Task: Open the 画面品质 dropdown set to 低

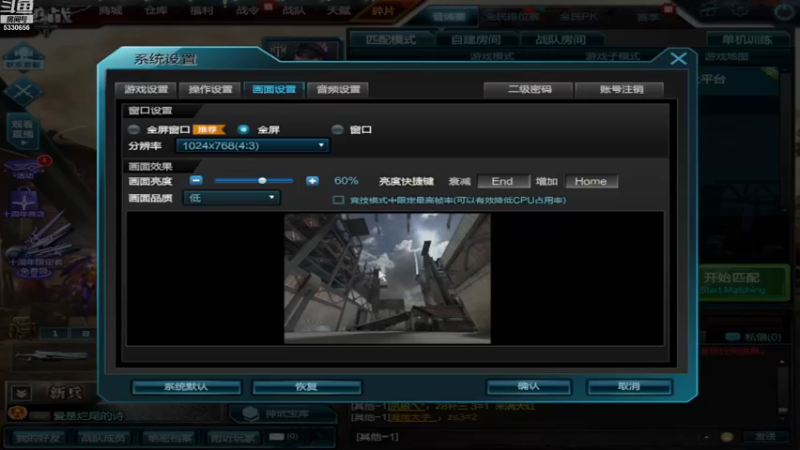Action: (232, 197)
